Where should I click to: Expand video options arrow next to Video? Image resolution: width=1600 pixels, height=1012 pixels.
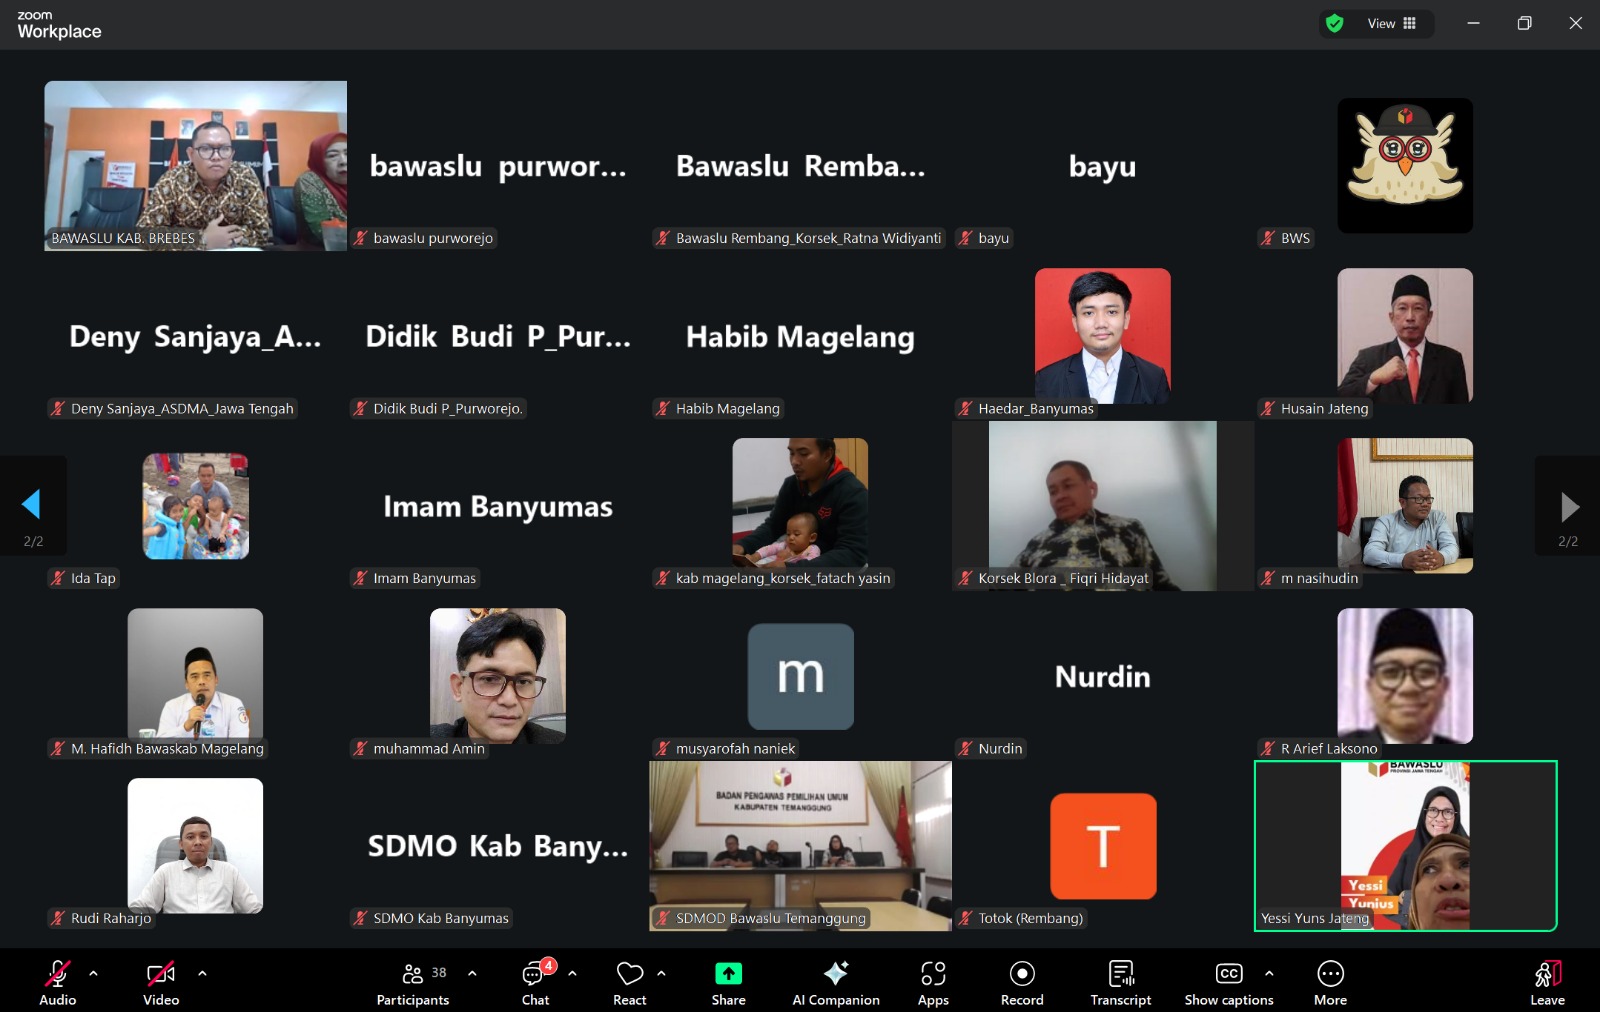[202, 973]
